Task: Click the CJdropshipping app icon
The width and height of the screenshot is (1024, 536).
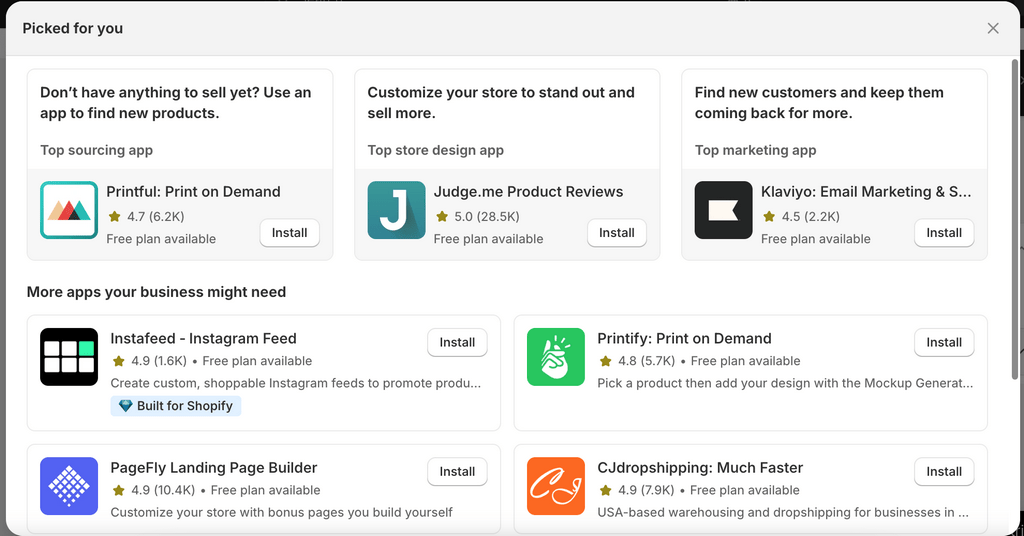Action: click(x=556, y=486)
